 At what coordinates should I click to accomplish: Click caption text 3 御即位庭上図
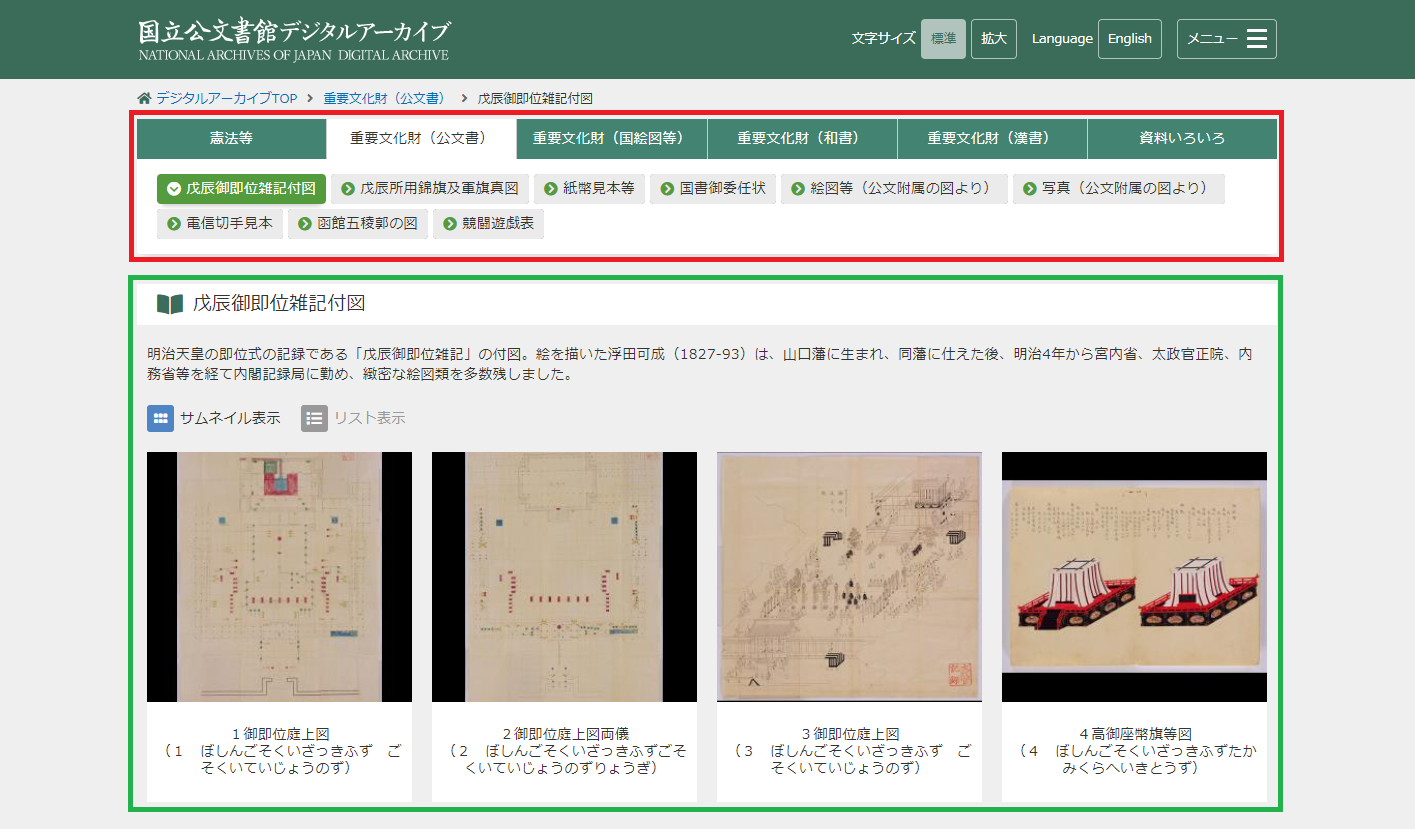click(849, 734)
